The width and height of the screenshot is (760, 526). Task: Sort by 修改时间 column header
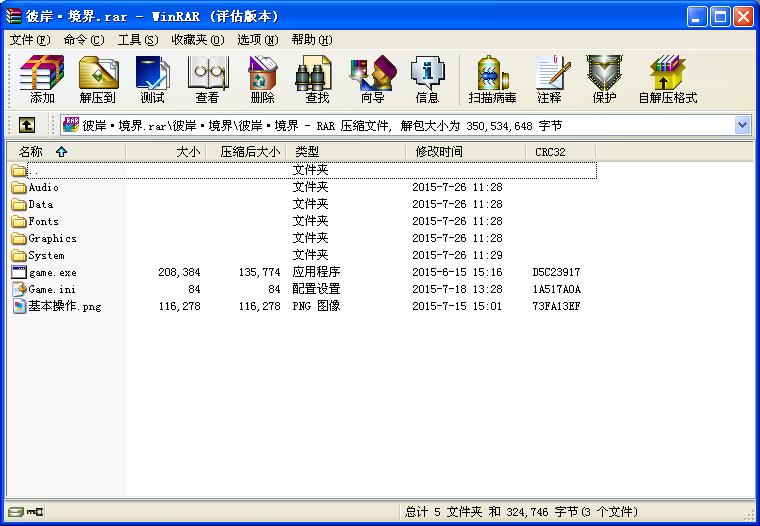(466, 152)
